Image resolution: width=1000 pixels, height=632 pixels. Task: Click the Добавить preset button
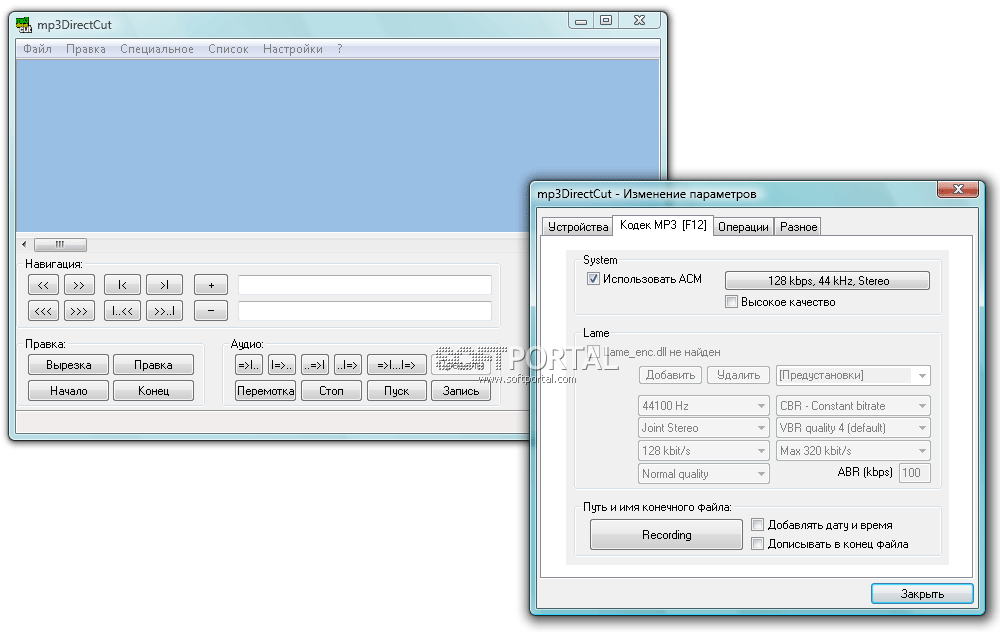670,375
